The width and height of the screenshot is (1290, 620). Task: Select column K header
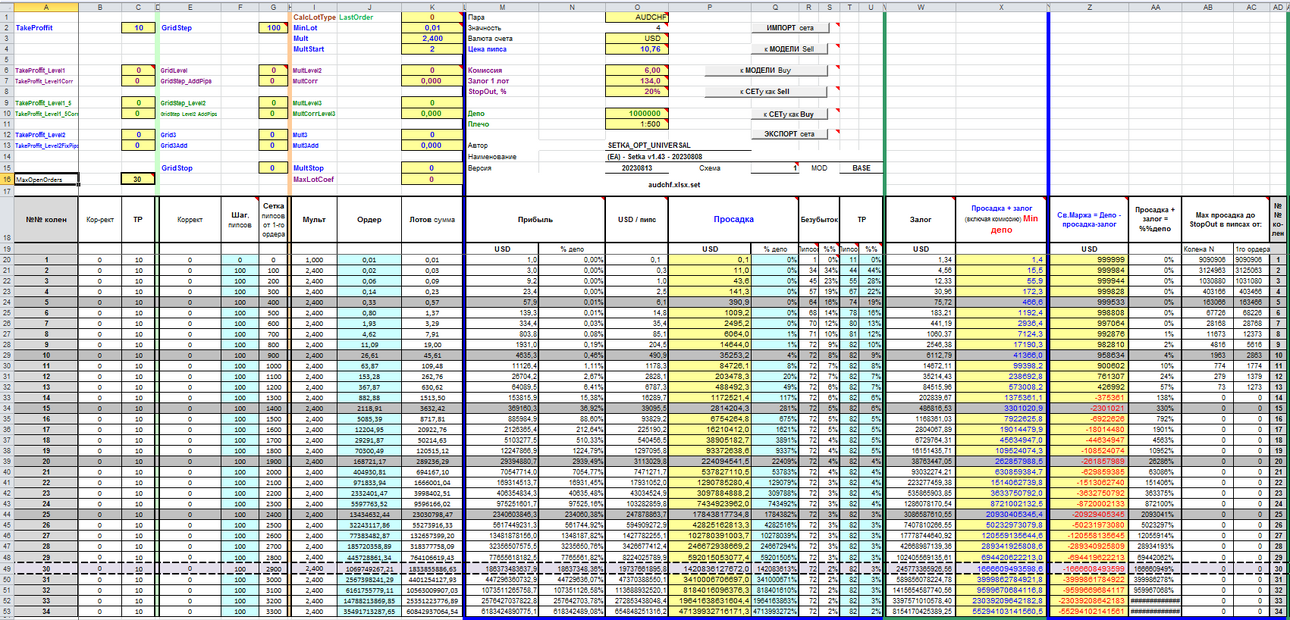(x=431, y=6)
